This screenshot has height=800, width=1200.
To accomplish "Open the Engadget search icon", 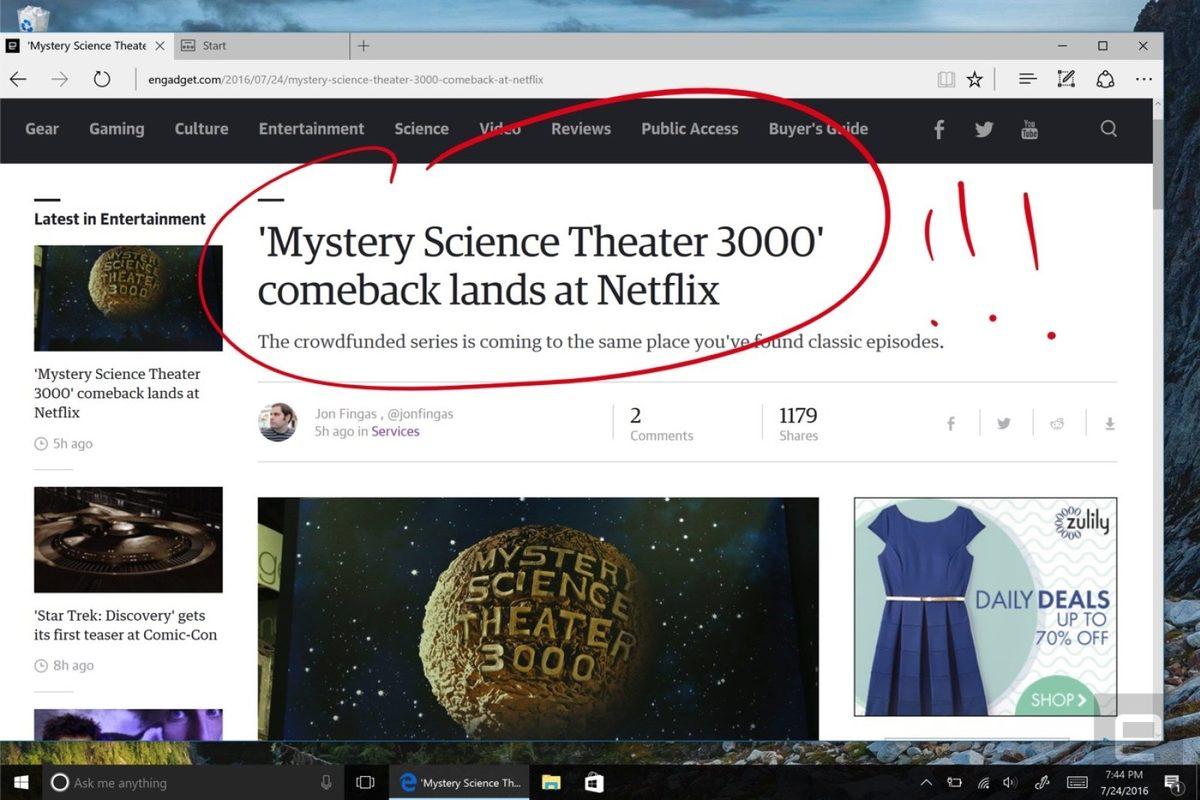I will pos(1108,128).
